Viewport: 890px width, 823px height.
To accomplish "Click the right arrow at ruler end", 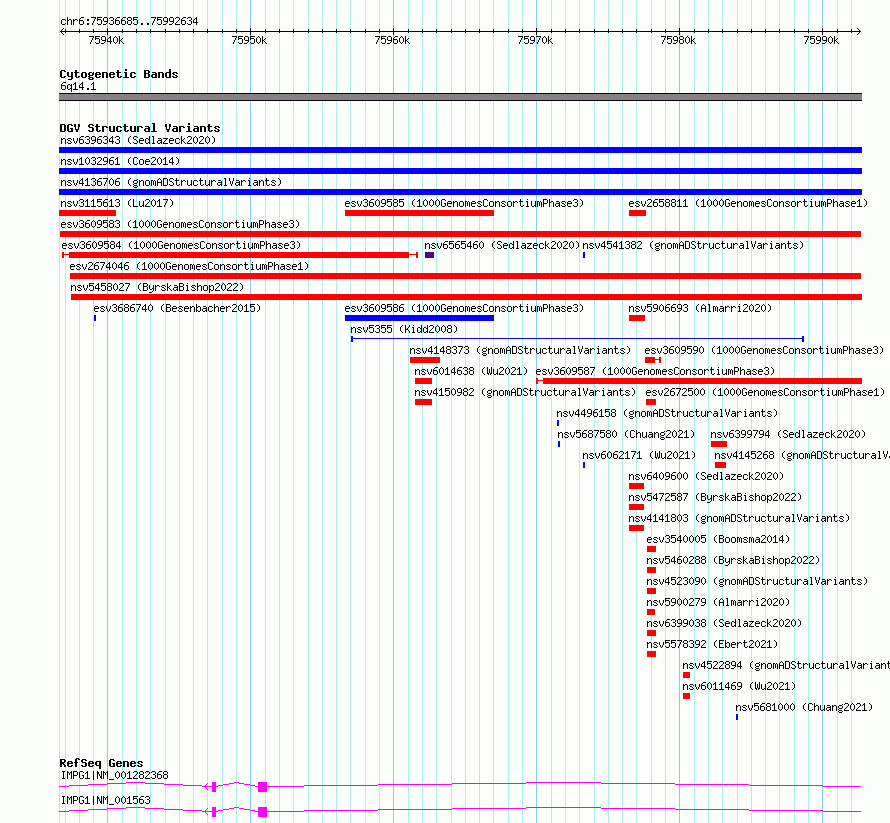I will (858, 32).
